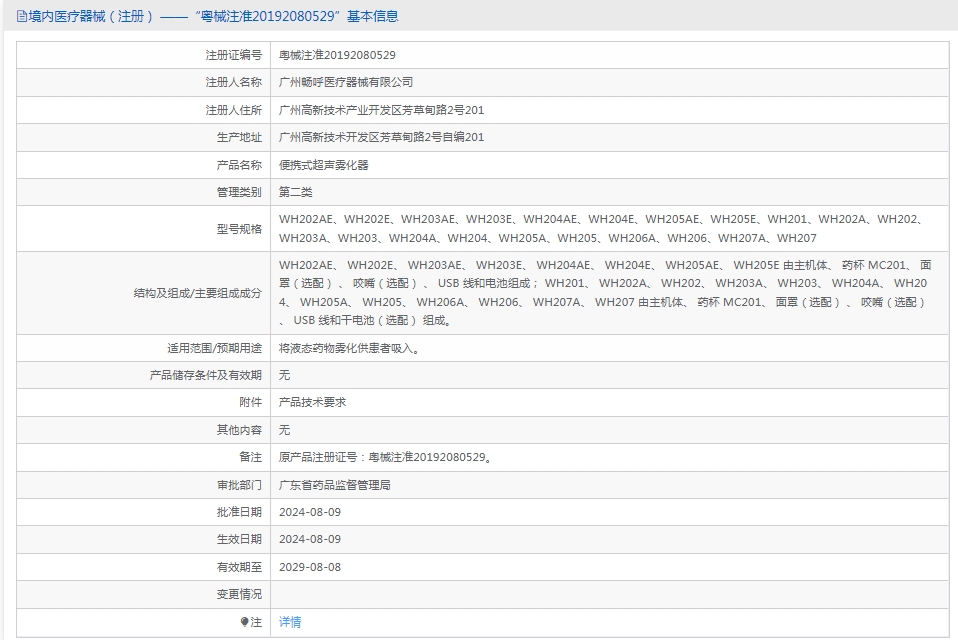Click the 其他内容 label
Screen dimensions: 958x640
coord(239,430)
